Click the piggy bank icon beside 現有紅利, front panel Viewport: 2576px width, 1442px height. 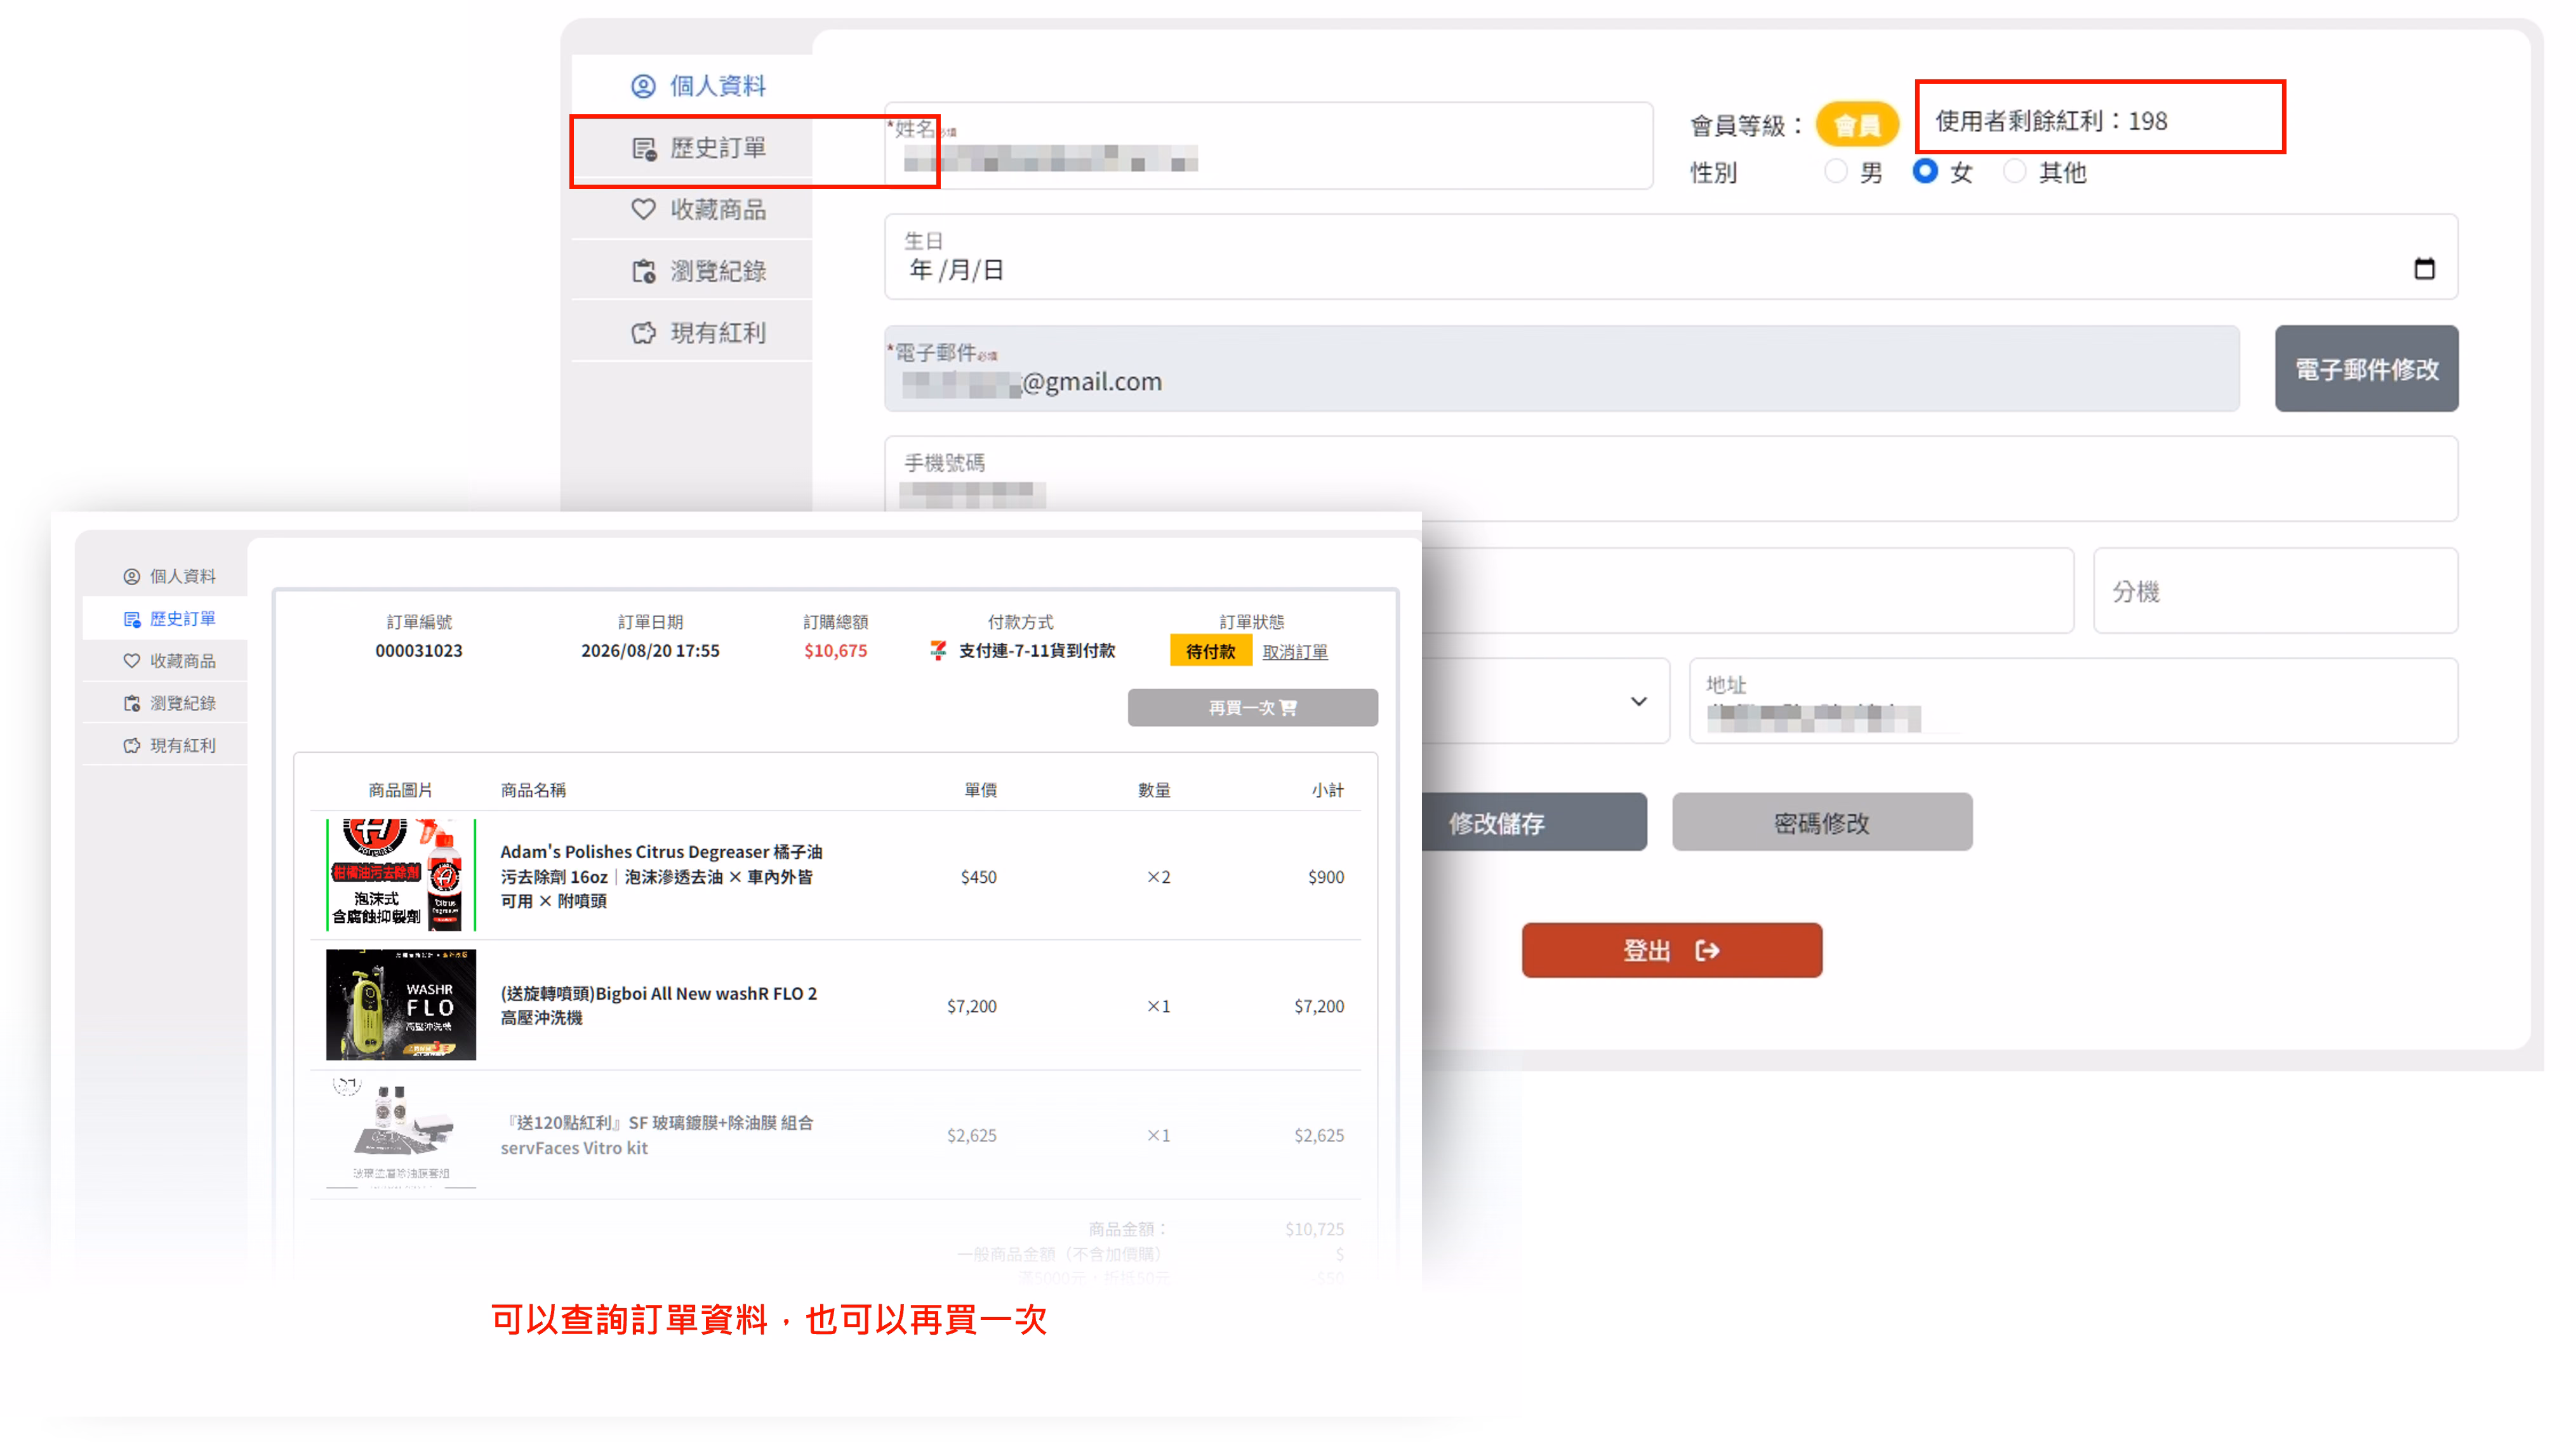tap(131, 745)
